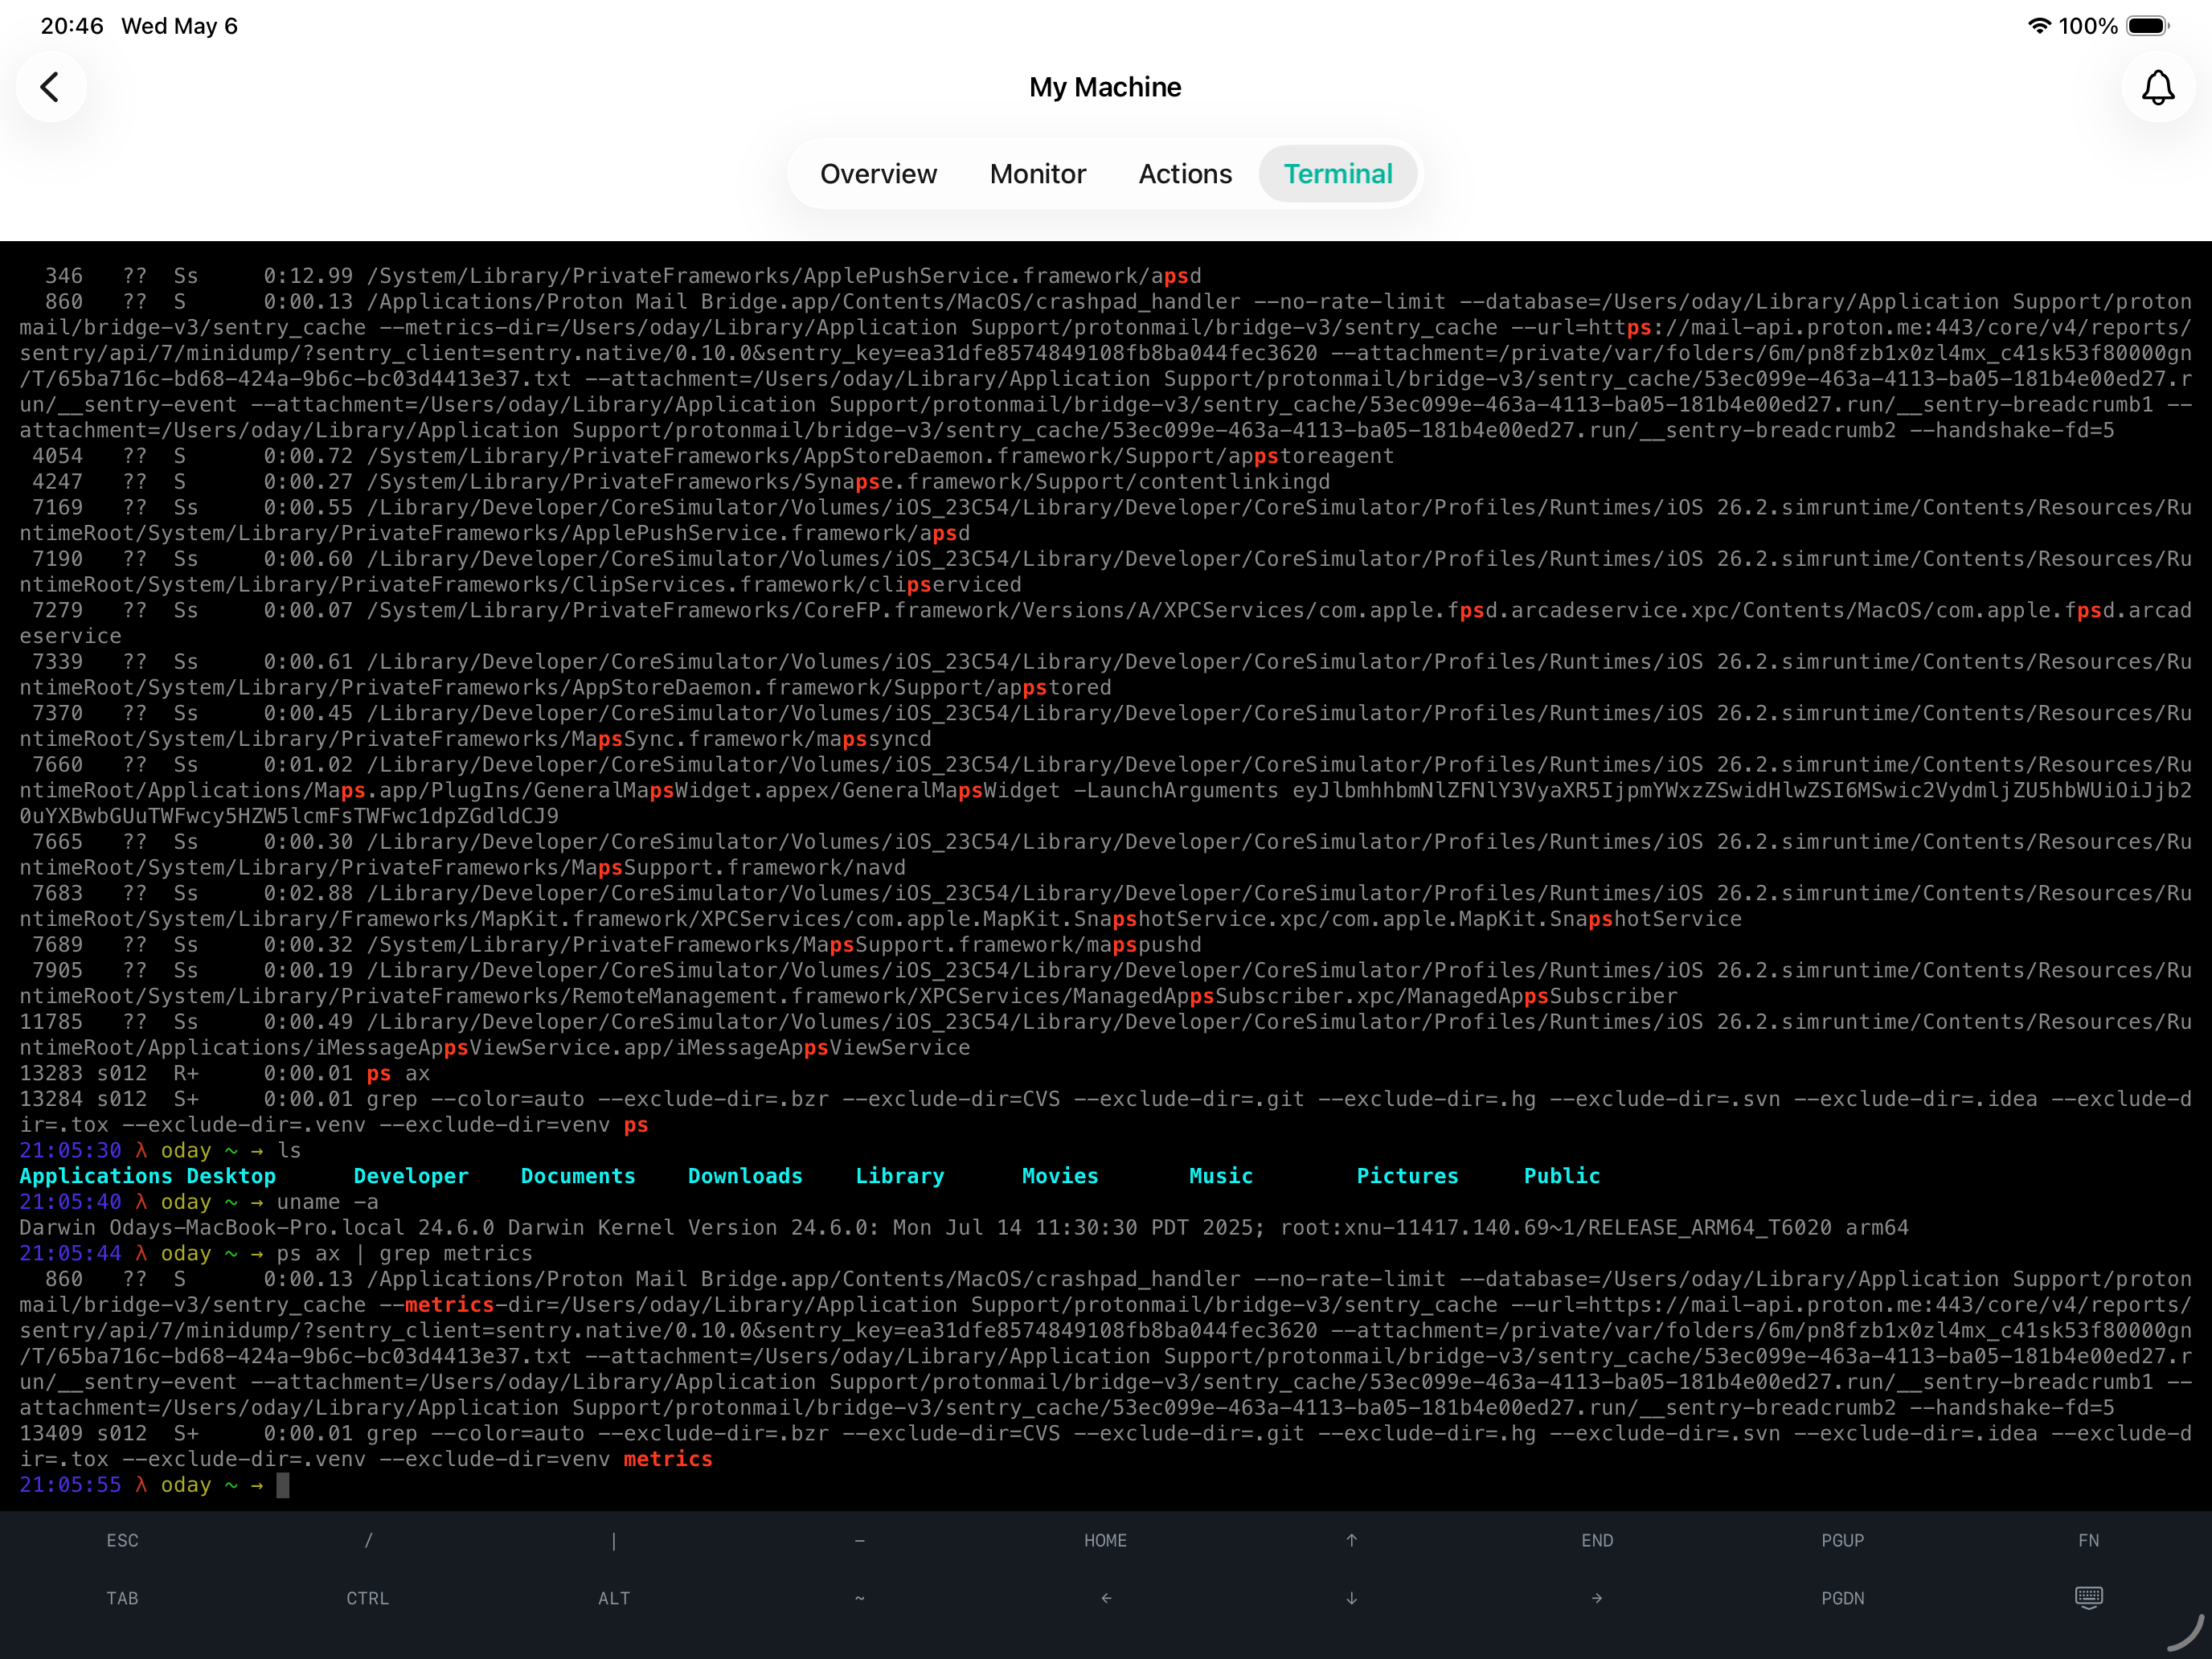The width and height of the screenshot is (2212, 1659).
Task: Click the 21:05:55 prompt timestamp
Action: pos(70,1485)
